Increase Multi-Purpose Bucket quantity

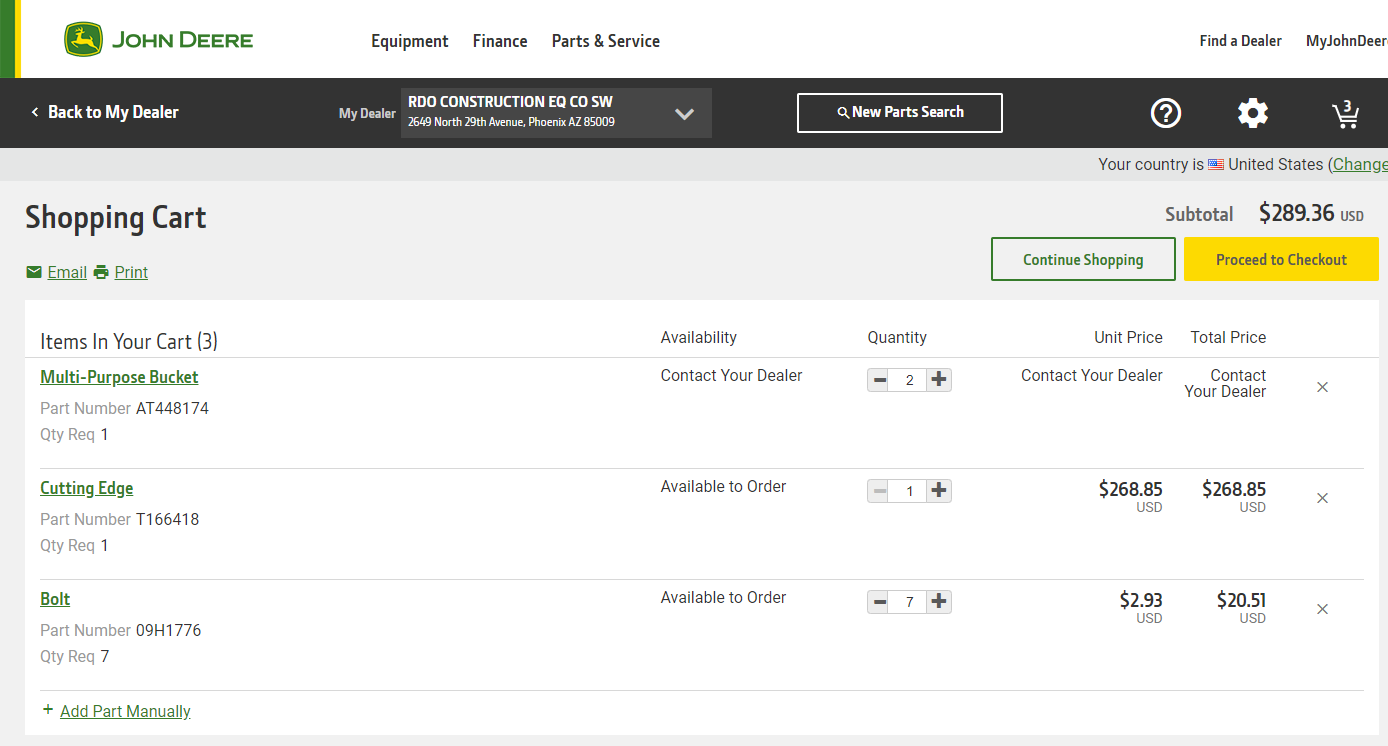[938, 380]
